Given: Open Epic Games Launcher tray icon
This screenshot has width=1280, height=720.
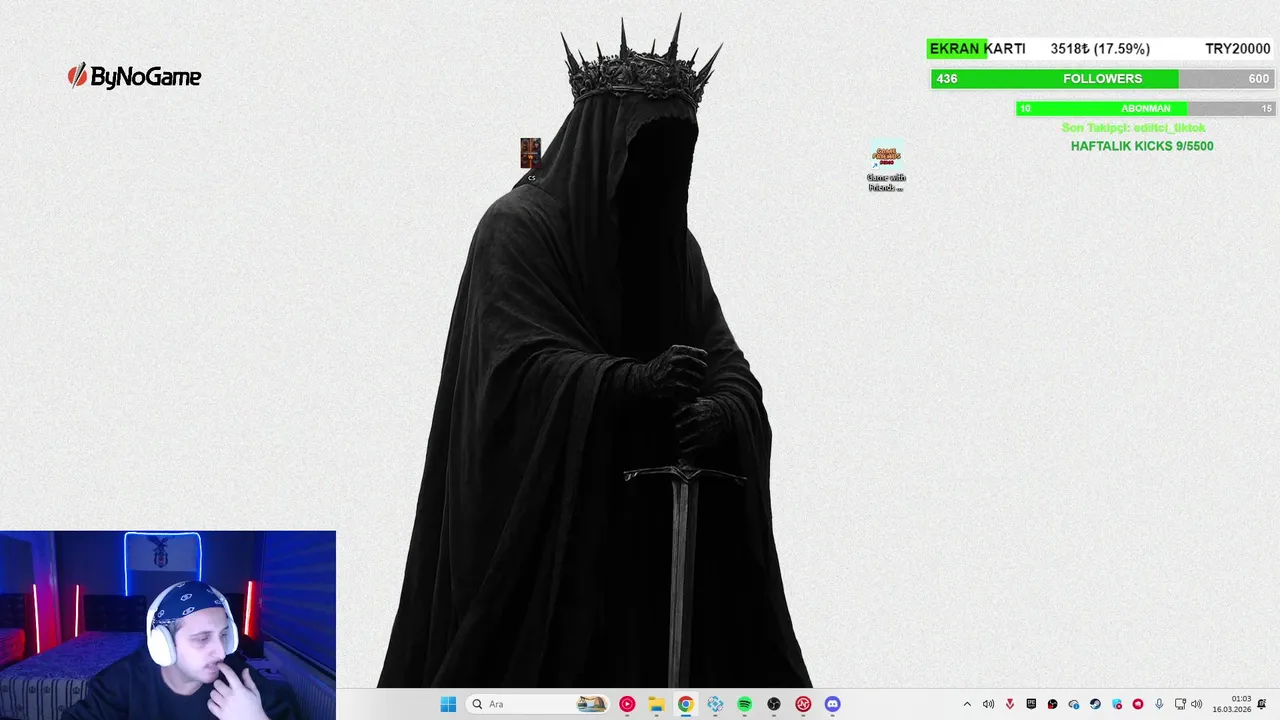Looking at the screenshot, I should point(1031,704).
